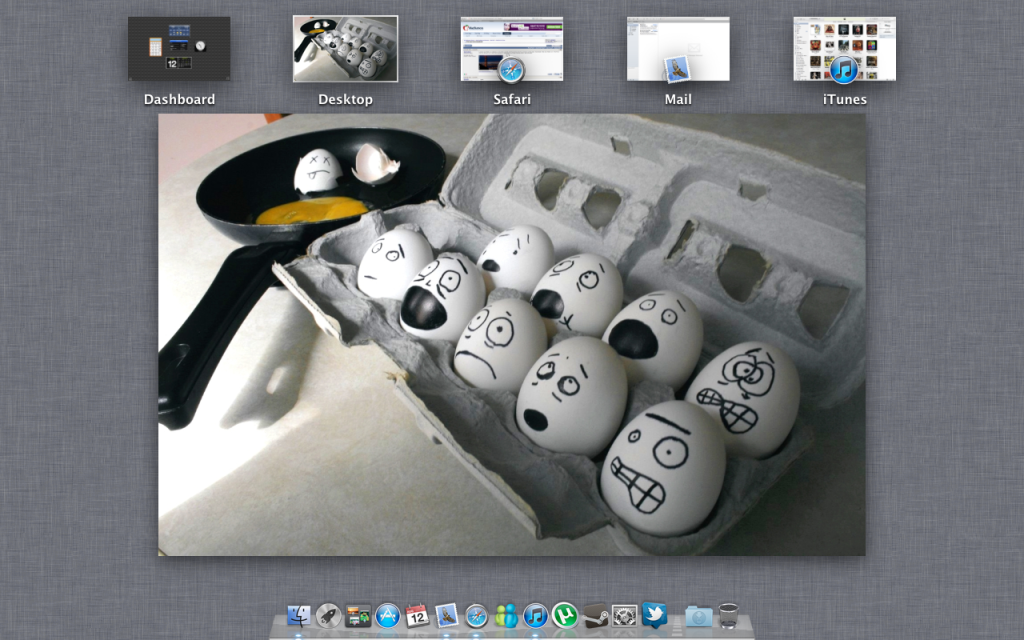Screen dimensions: 1024x640
Task: Switch to the Safari full-screen space
Action: pyautogui.click(x=512, y=49)
